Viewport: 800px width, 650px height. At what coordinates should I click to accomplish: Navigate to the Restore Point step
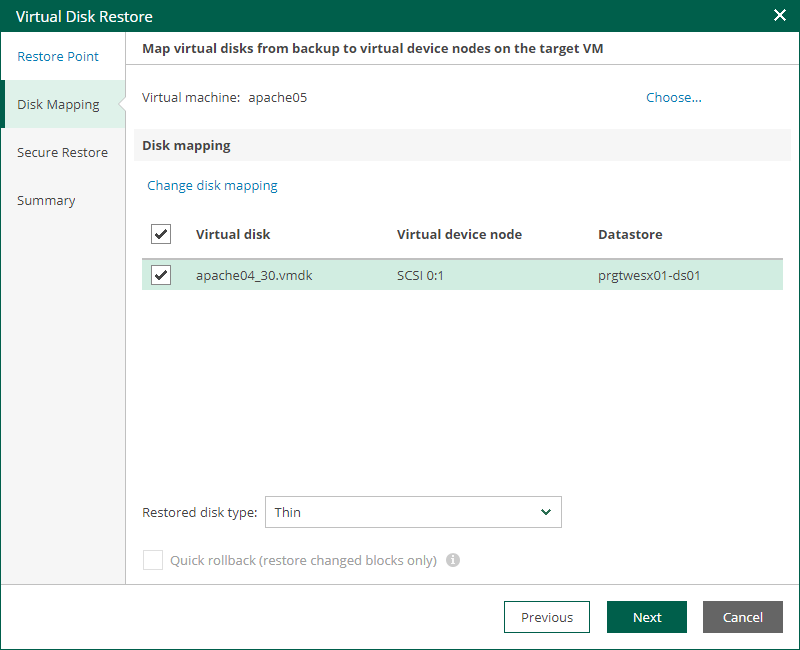click(58, 56)
